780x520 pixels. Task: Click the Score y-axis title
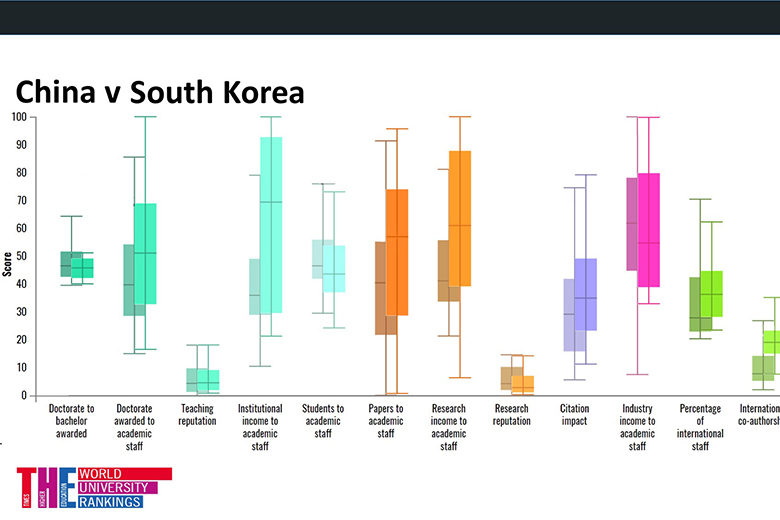pos(8,263)
